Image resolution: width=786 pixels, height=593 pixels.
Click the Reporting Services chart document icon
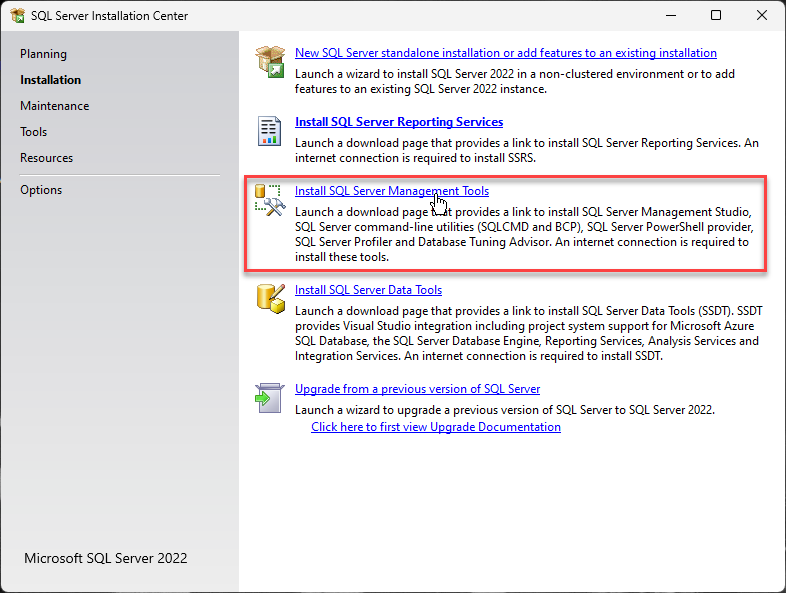click(x=270, y=131)
